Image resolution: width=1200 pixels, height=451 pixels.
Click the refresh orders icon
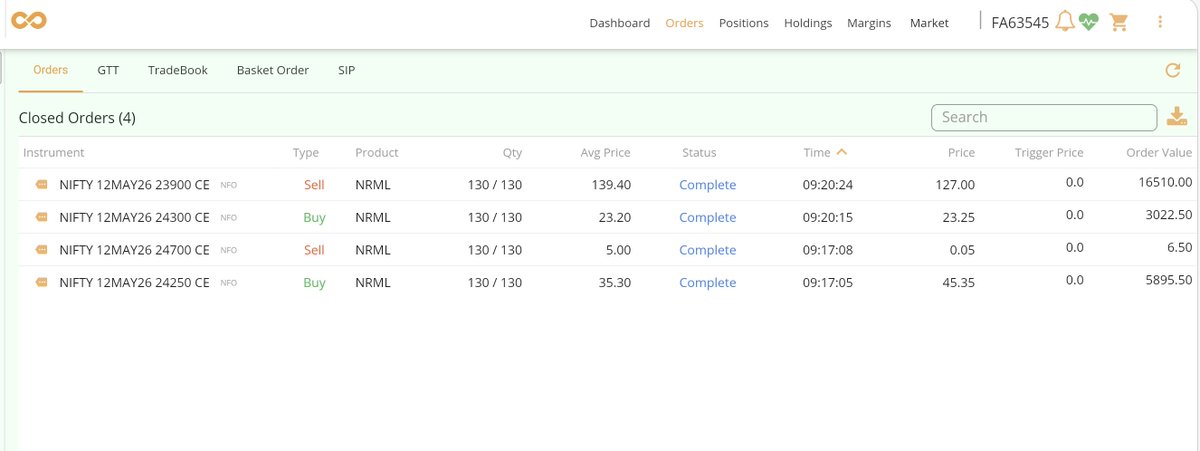1173,70
